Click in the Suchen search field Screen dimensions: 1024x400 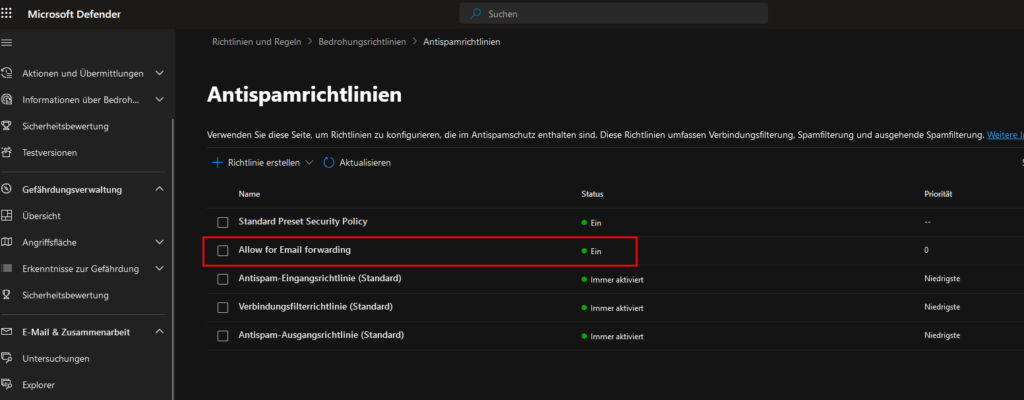(614, 13)
